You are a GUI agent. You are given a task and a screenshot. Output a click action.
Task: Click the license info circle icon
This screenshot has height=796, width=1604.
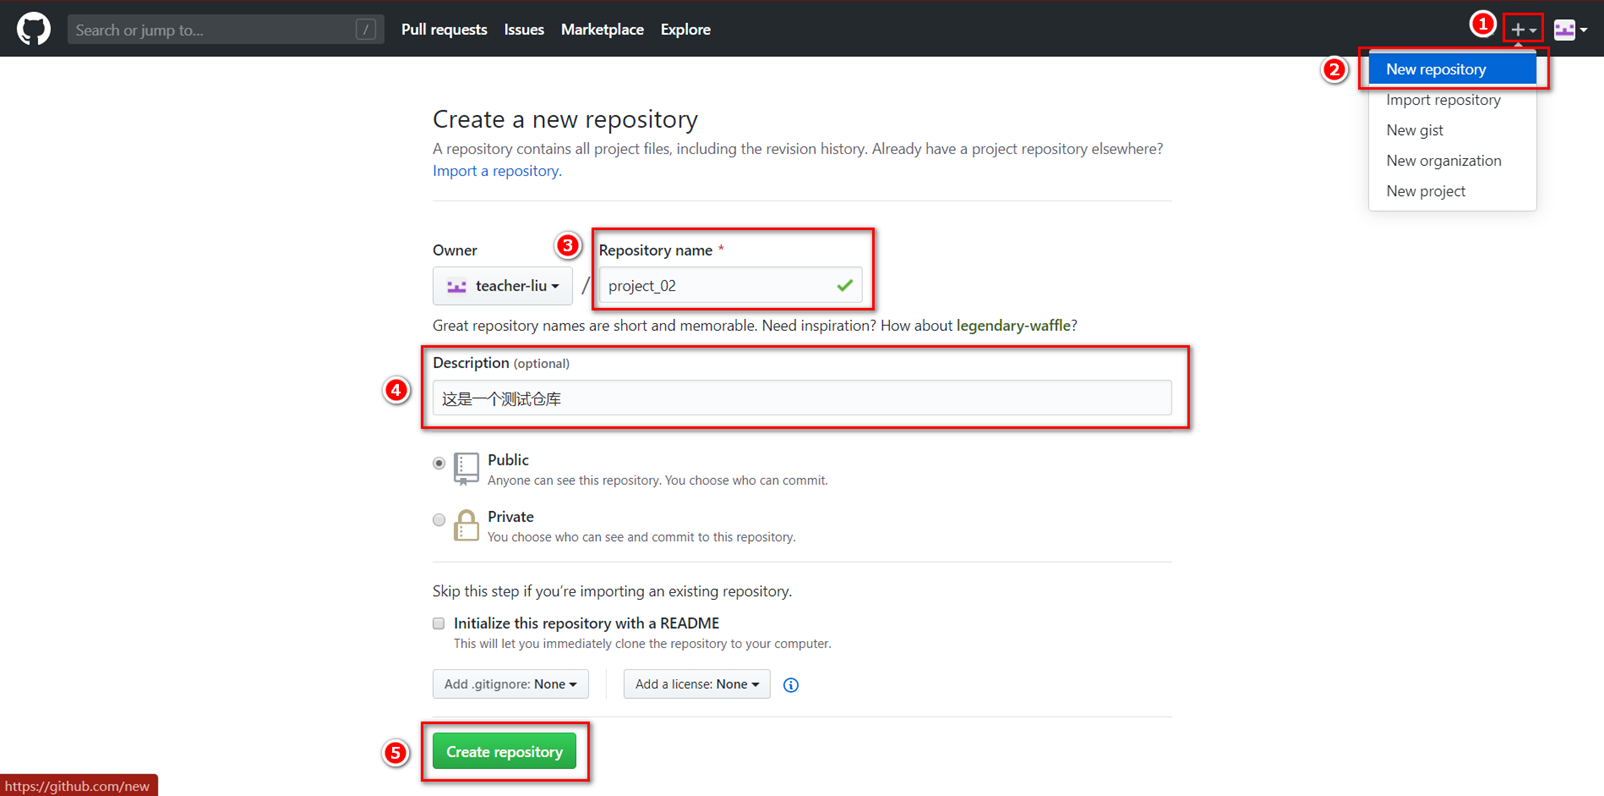(791, 685)
